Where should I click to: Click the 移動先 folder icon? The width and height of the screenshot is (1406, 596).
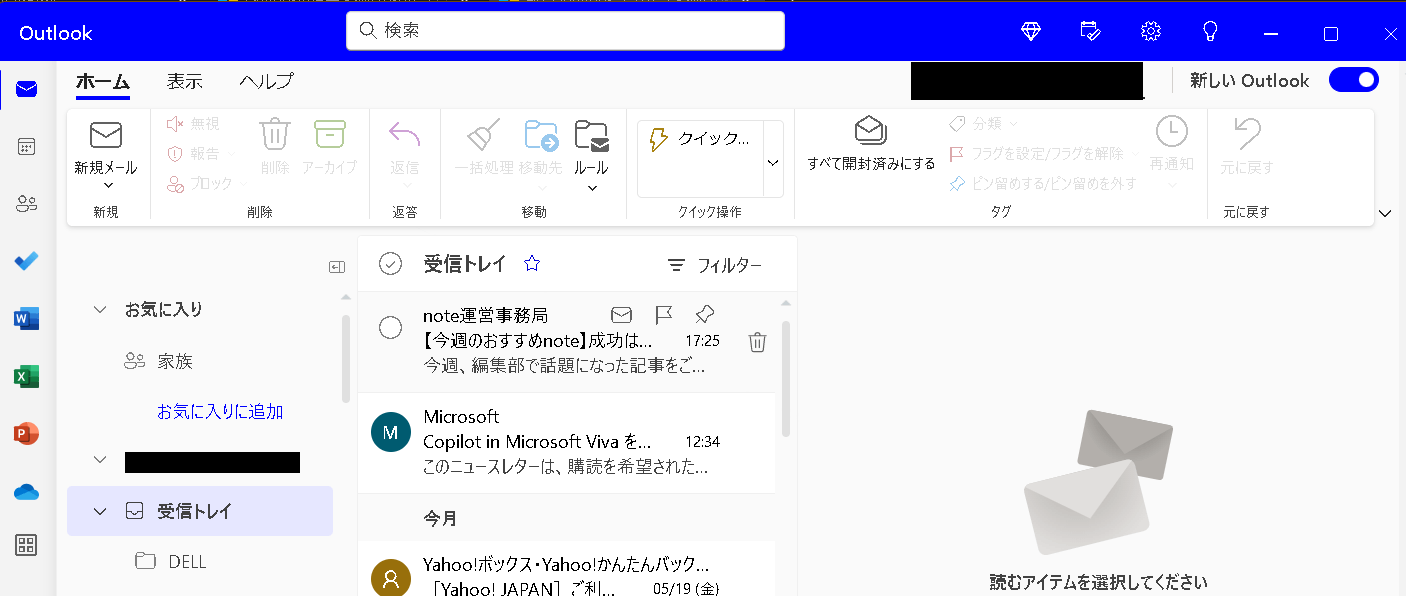pos(542,135)
